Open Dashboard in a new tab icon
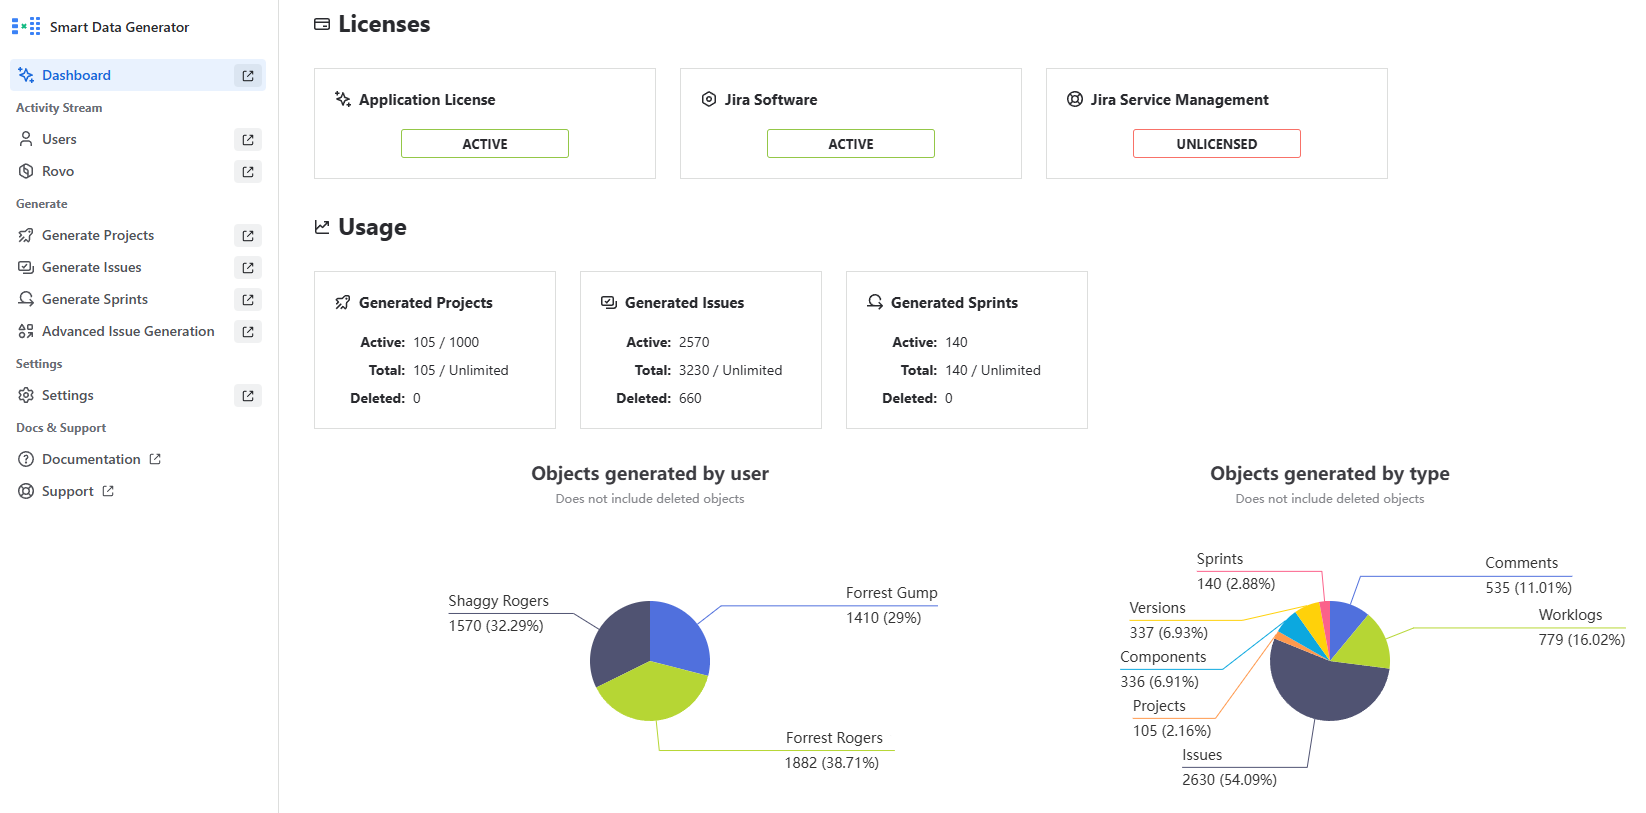This screenshot has height=813, width=1646. (x=248, y=76)
